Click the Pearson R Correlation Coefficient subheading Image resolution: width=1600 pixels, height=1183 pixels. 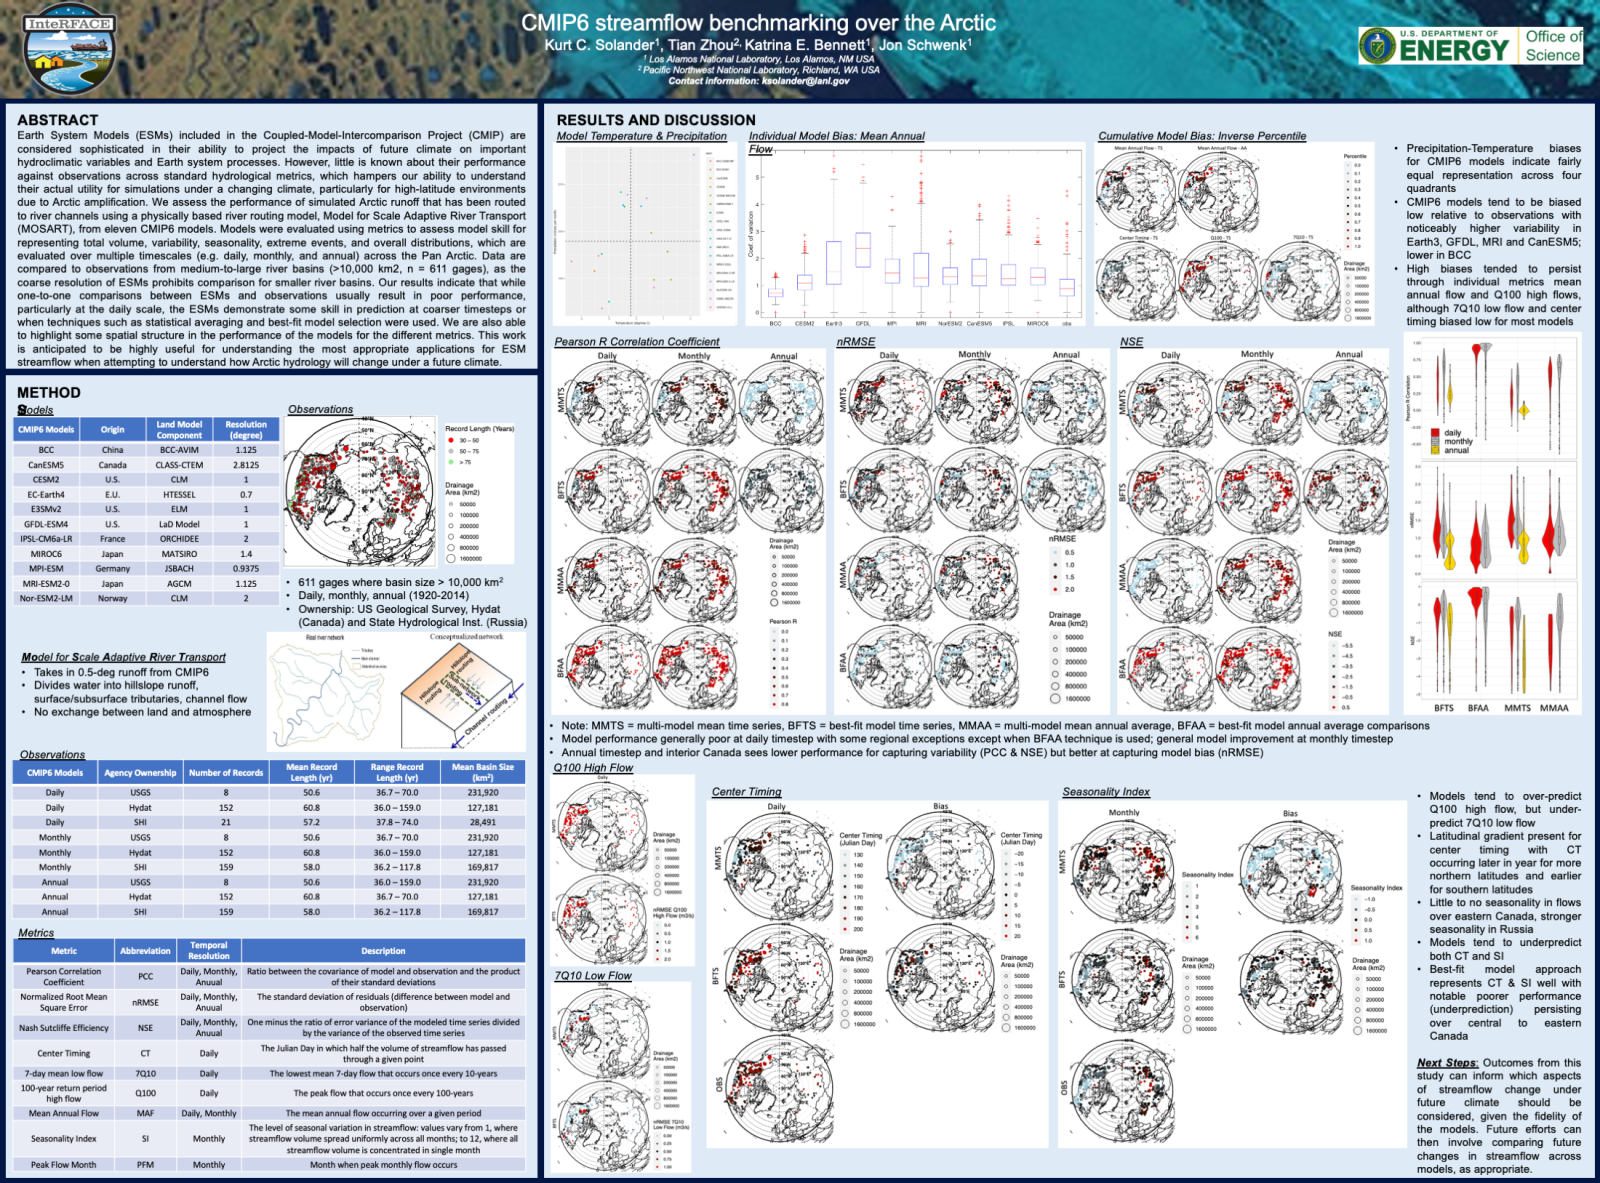tap(637, 342)
